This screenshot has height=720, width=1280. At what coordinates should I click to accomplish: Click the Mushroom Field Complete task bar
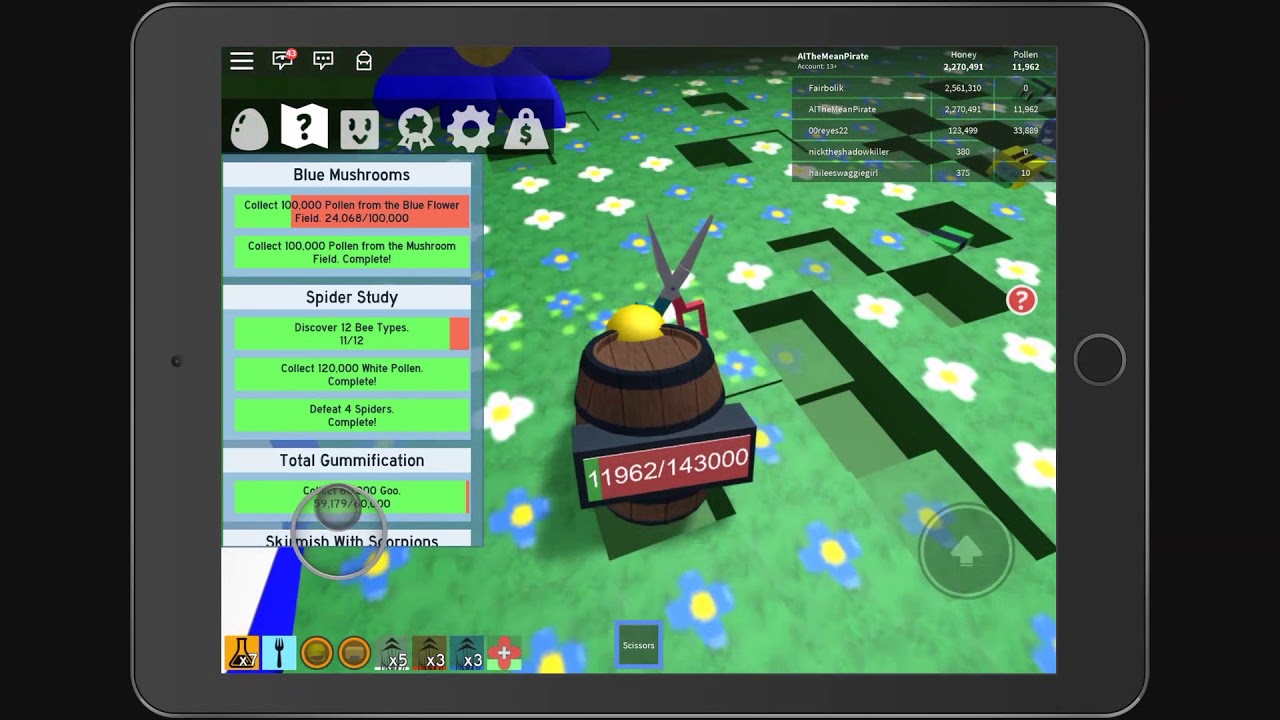[x=351, y=252]
